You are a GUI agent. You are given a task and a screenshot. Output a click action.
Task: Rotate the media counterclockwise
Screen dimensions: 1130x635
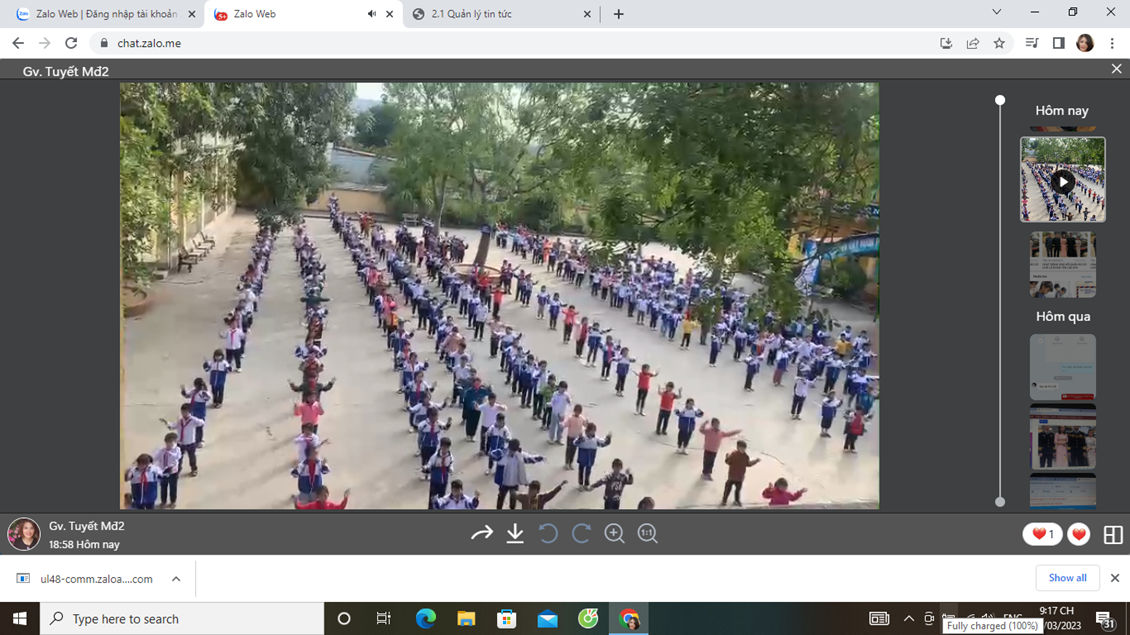pos(548,534)
